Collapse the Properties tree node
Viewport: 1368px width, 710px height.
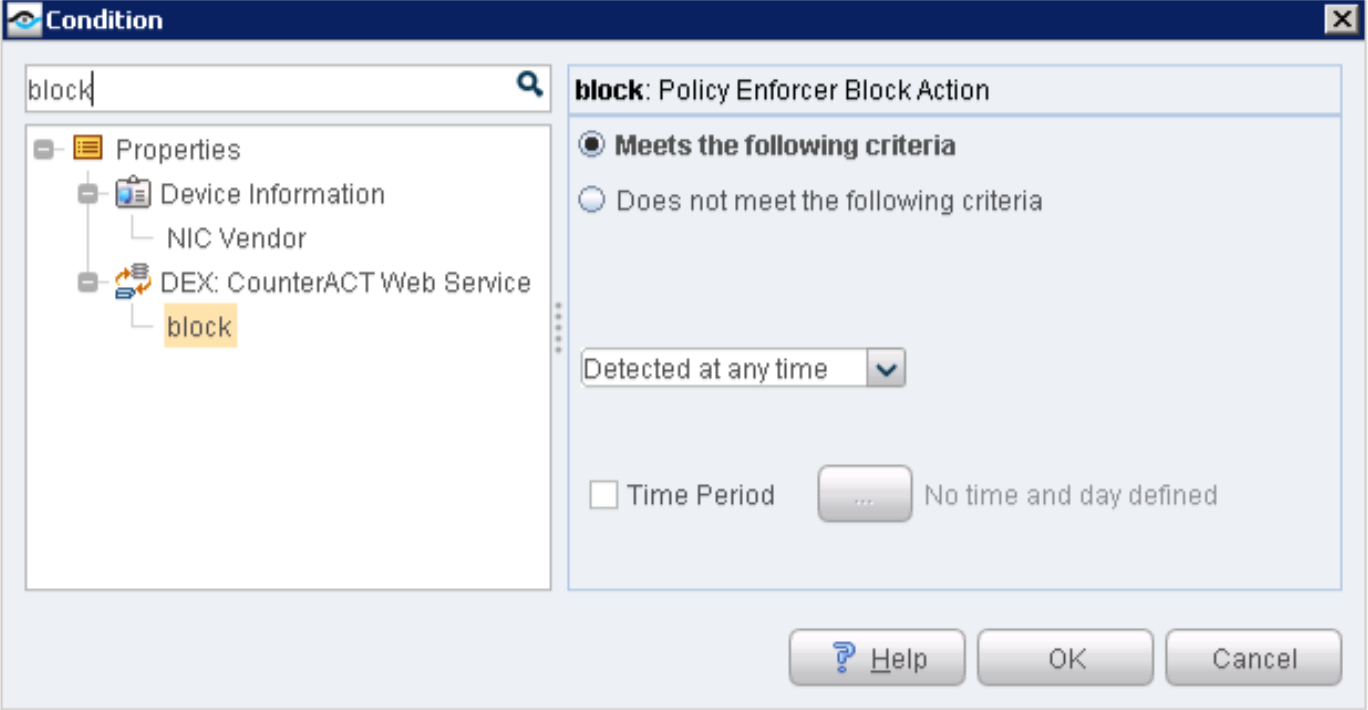(43, 150)
